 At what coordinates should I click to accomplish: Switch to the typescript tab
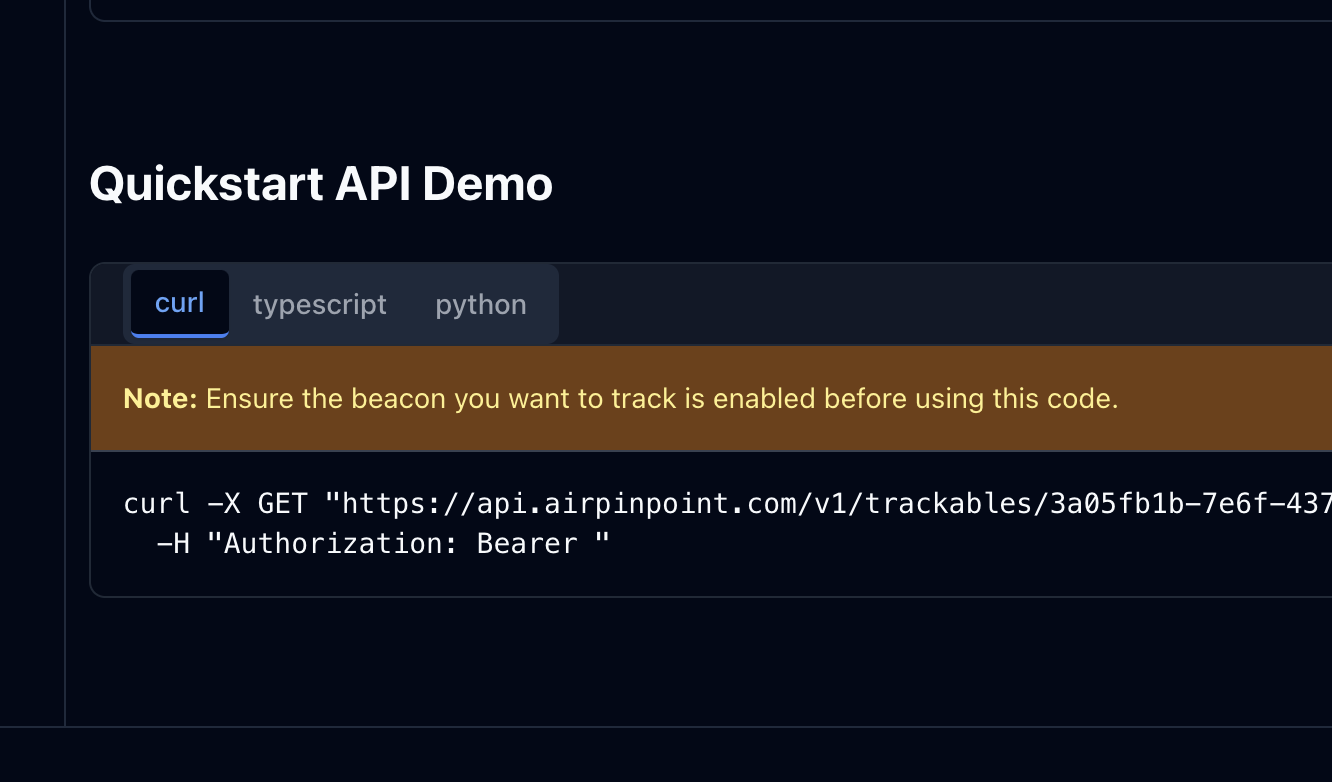tap(320, 304)
